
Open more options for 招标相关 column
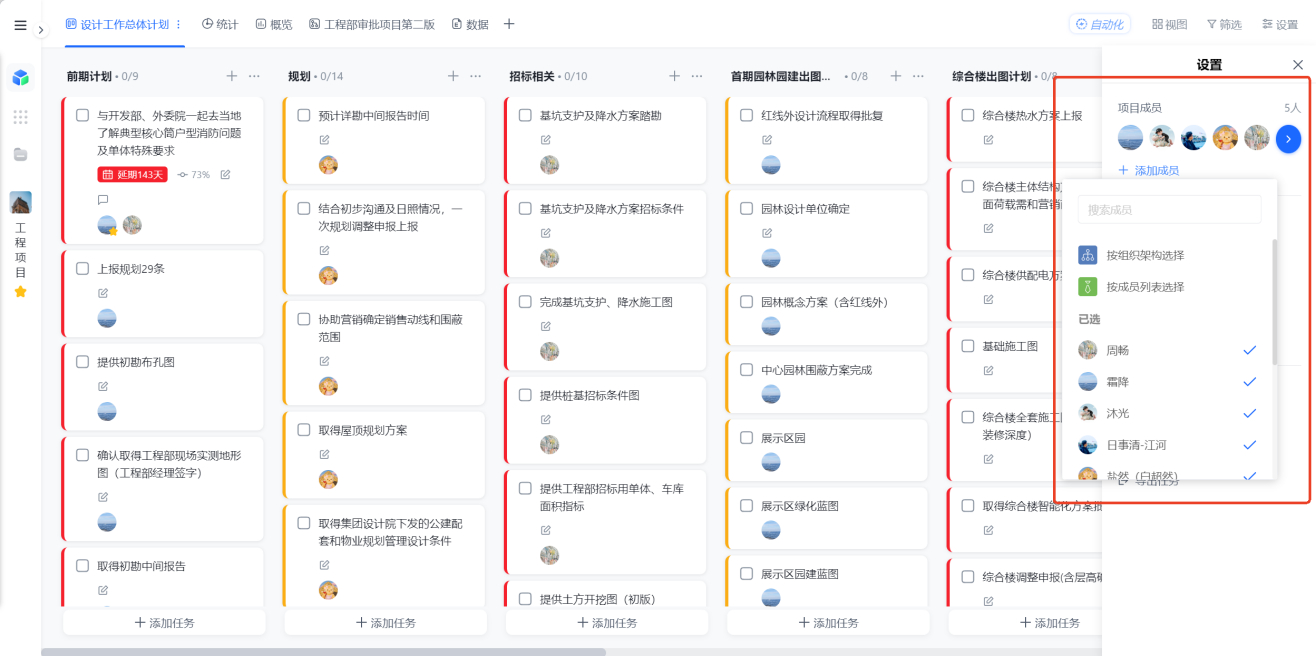(x=697, y=76)
